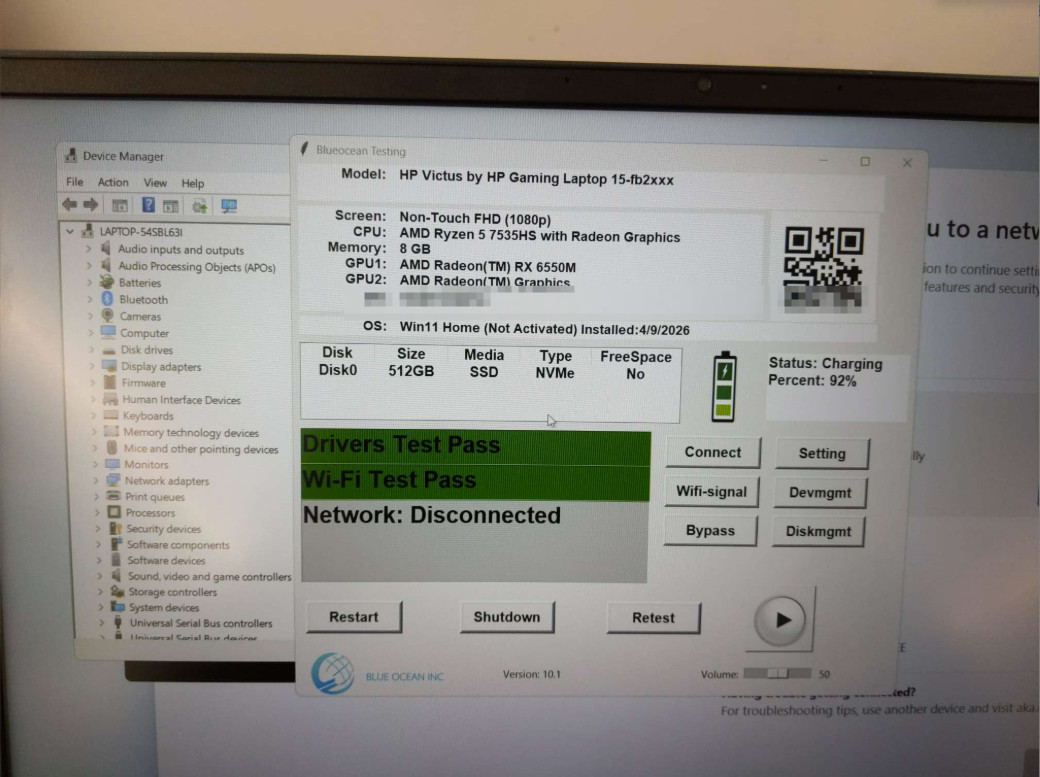
Task: Click the Diskmgmt button
Action: click(818, 531)
